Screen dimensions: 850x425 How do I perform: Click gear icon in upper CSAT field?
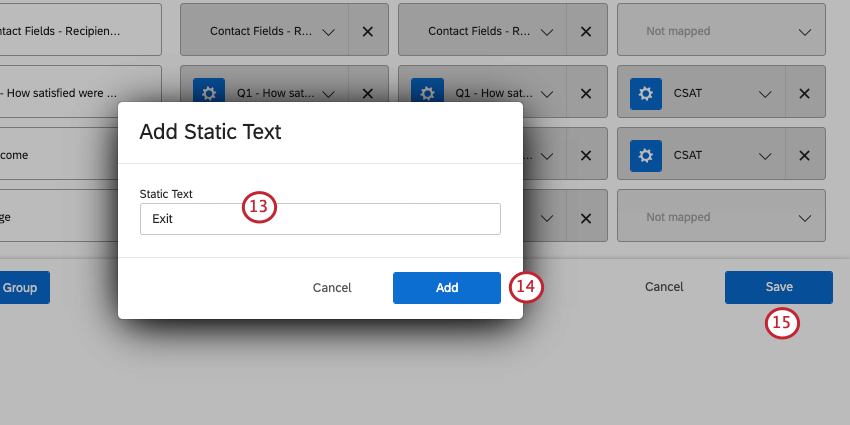(x=646, y=93)
